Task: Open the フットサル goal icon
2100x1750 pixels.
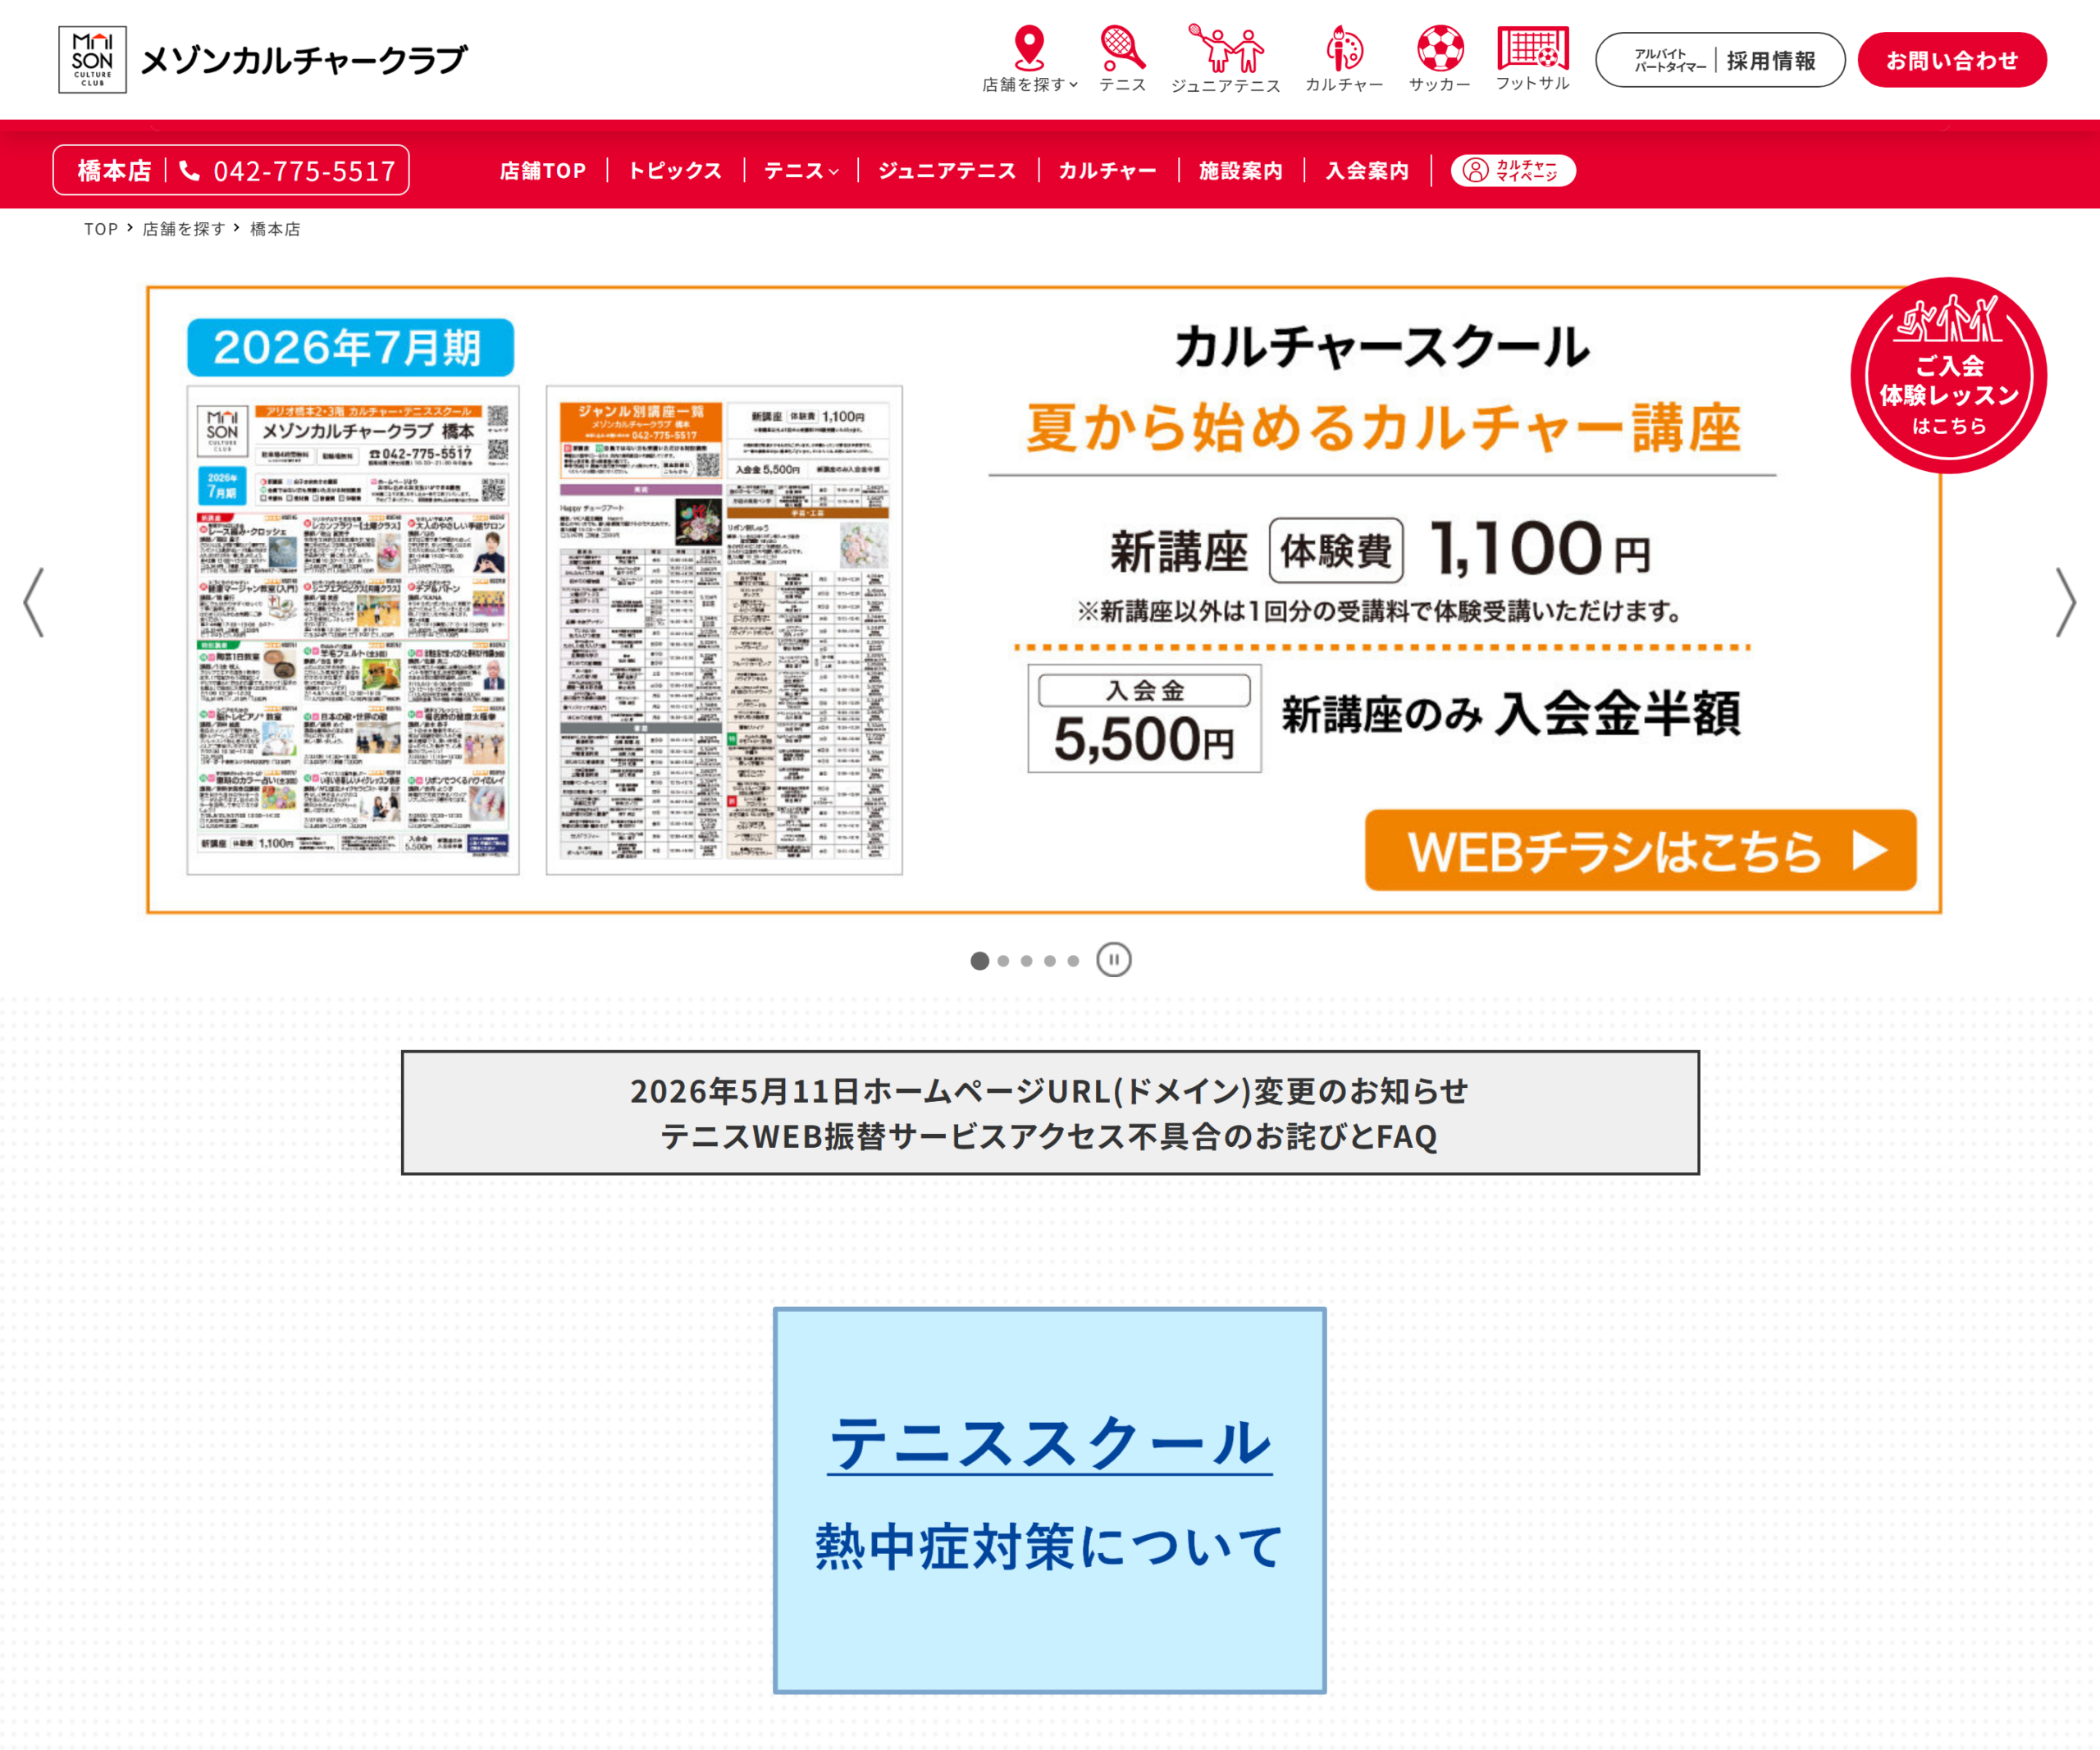Action: pos(1533,47)
